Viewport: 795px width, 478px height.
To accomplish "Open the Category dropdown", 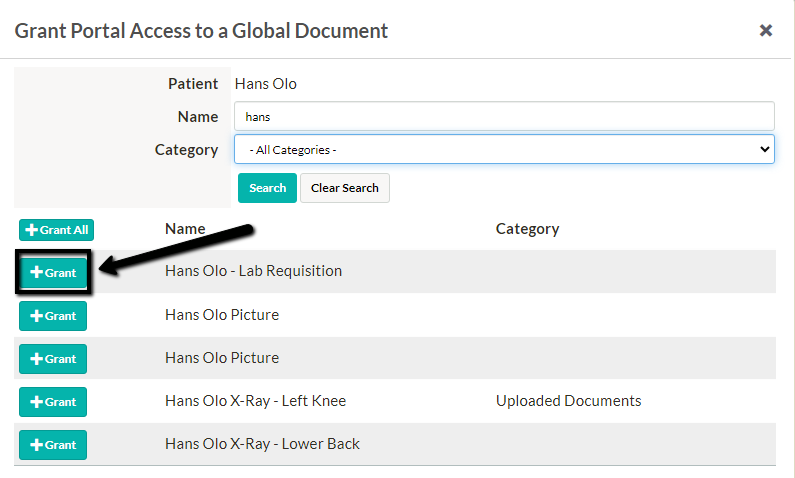I will tap(504, 150).
